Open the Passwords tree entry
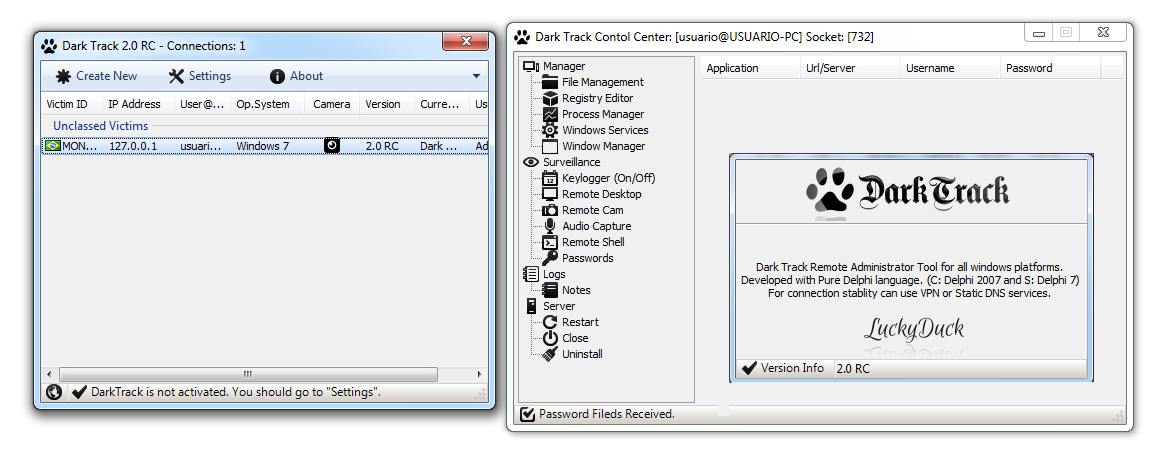This screenshot has width=1159, height=457. (x=588, y=258)
